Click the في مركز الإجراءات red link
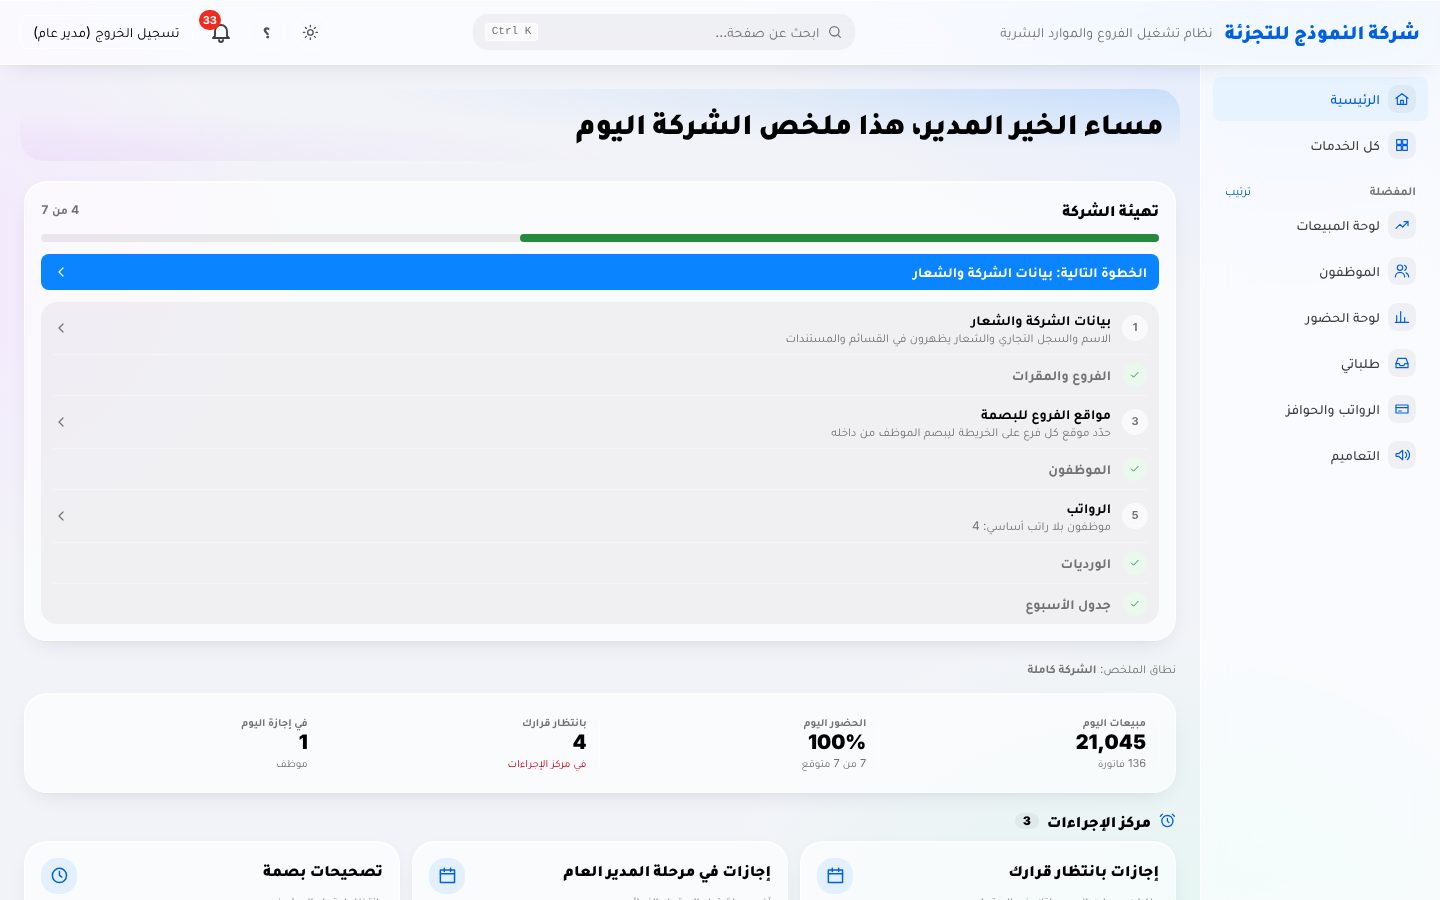The width and height of the screenshot is (1440, 900). point(547,764)
